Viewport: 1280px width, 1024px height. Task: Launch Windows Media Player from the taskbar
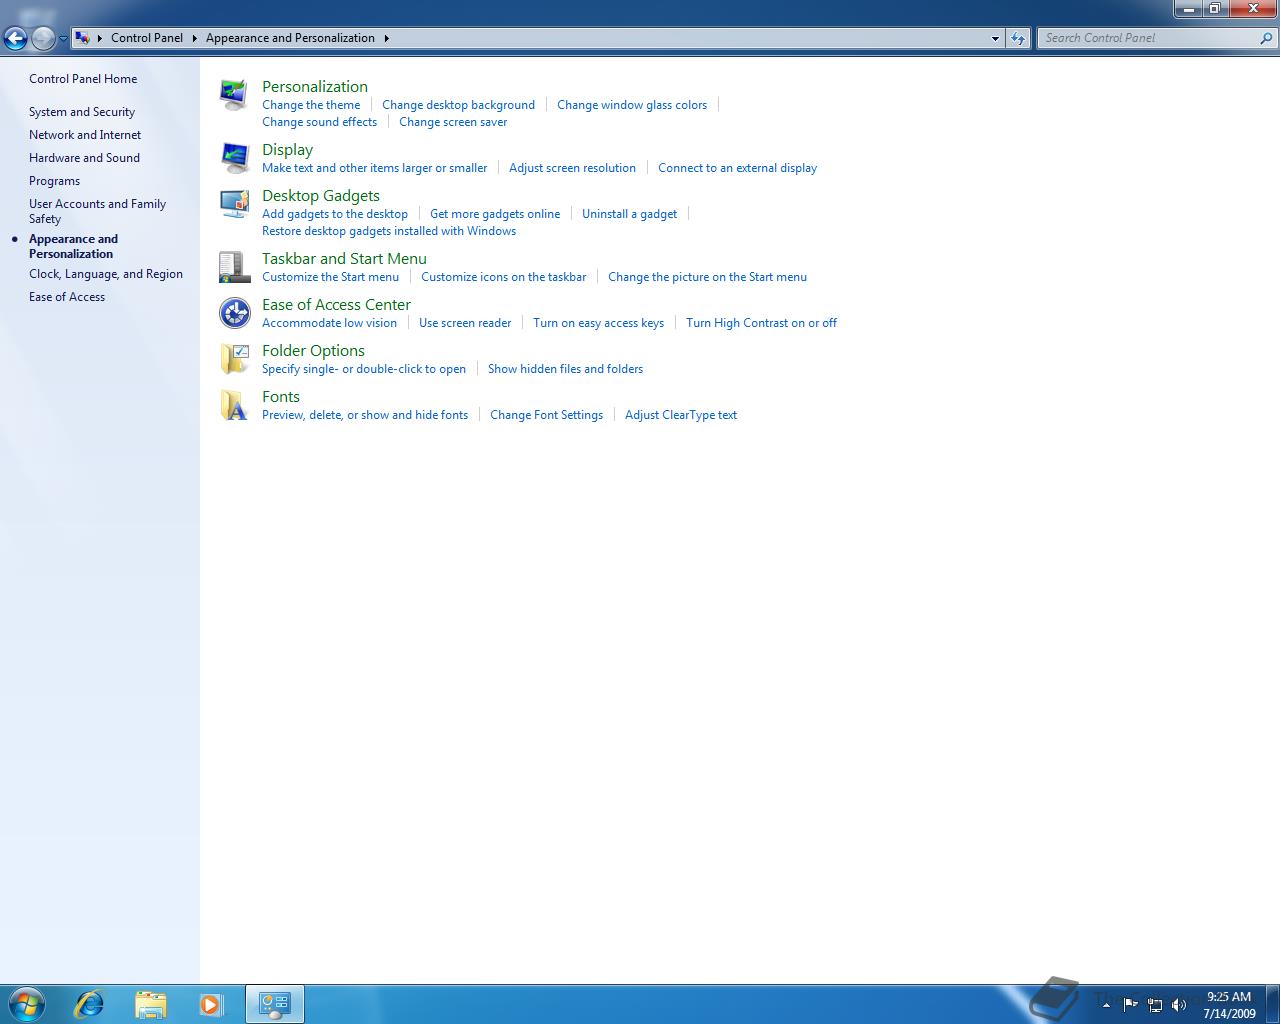(x=211, y=1004)
